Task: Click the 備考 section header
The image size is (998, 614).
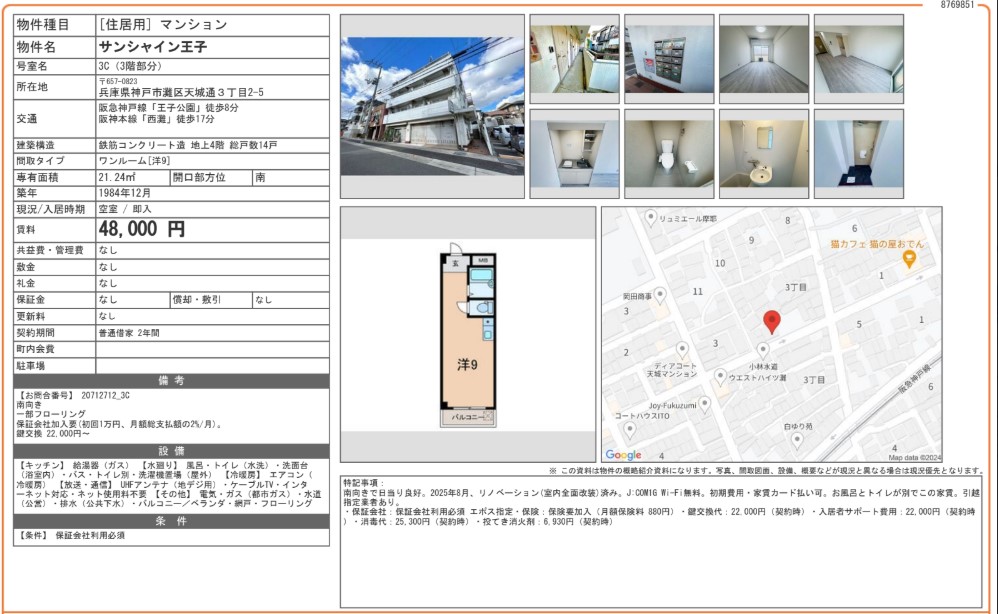Action: coord(171,380)
